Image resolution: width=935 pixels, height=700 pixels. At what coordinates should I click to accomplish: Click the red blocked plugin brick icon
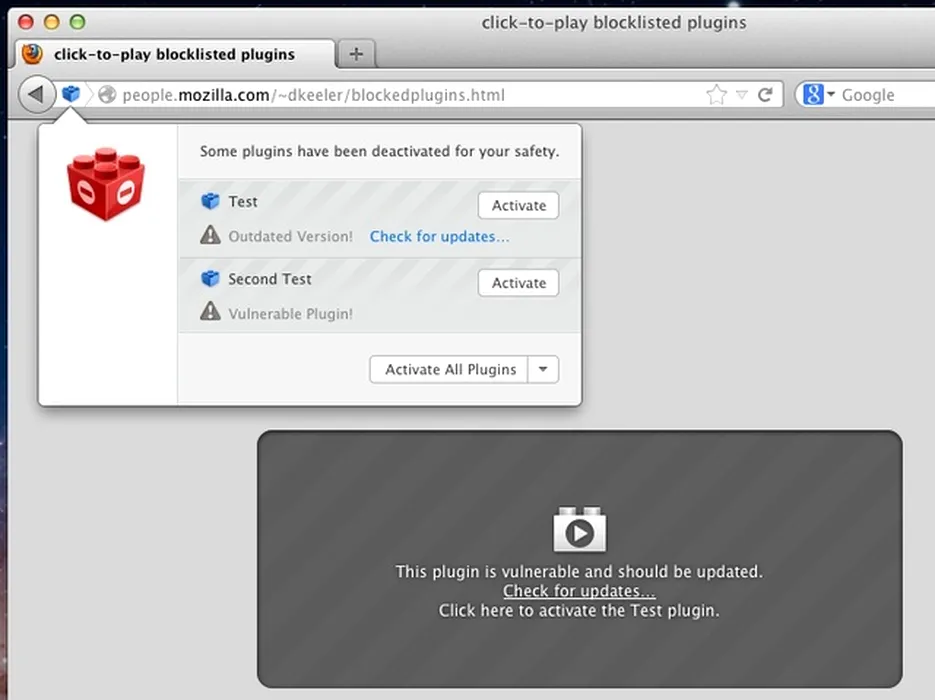106,185
